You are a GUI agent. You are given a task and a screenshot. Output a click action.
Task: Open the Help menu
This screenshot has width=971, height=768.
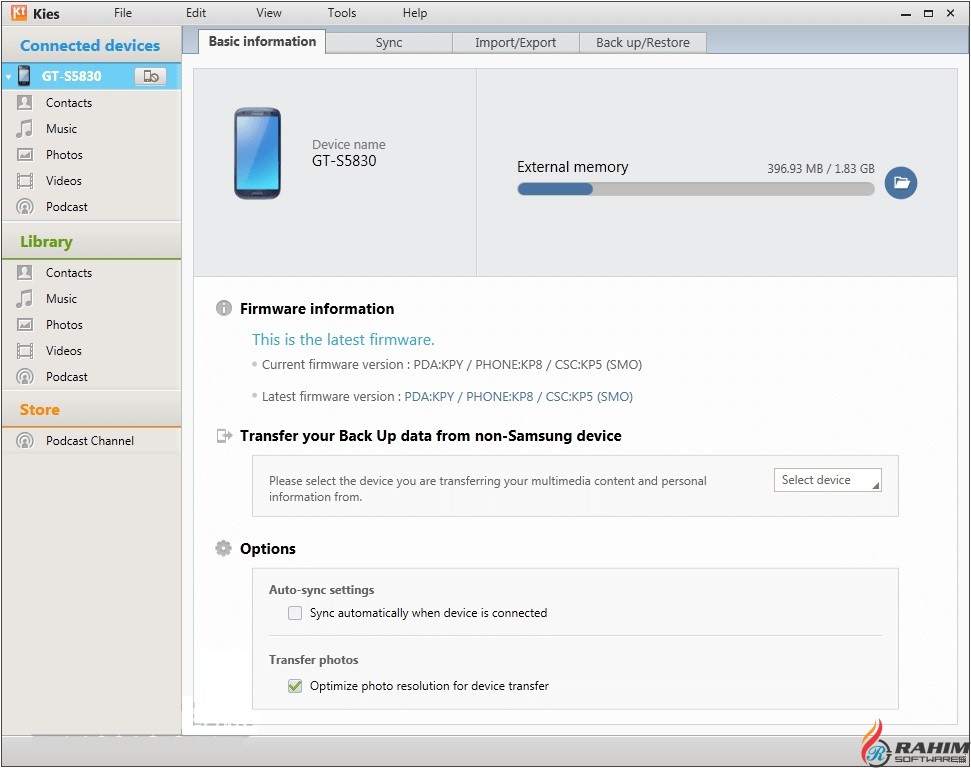point(415,12)
